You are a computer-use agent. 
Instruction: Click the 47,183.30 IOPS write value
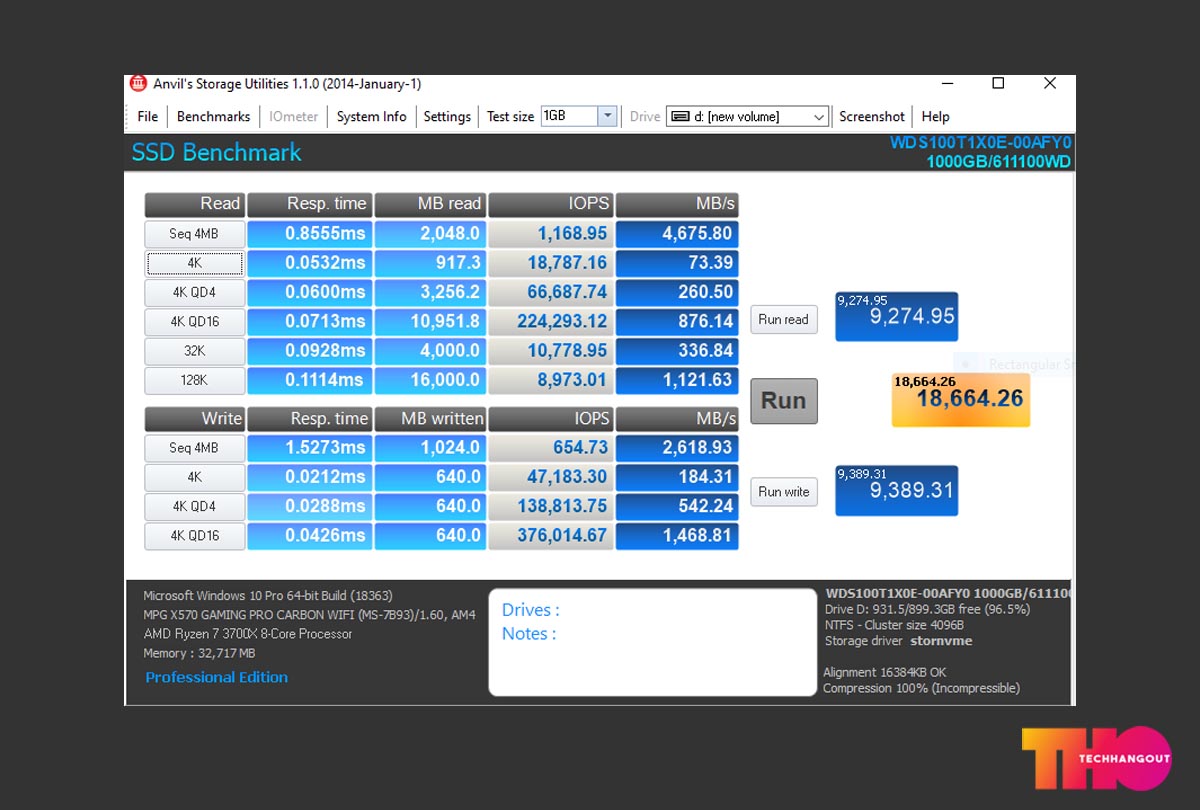(551, 477)
